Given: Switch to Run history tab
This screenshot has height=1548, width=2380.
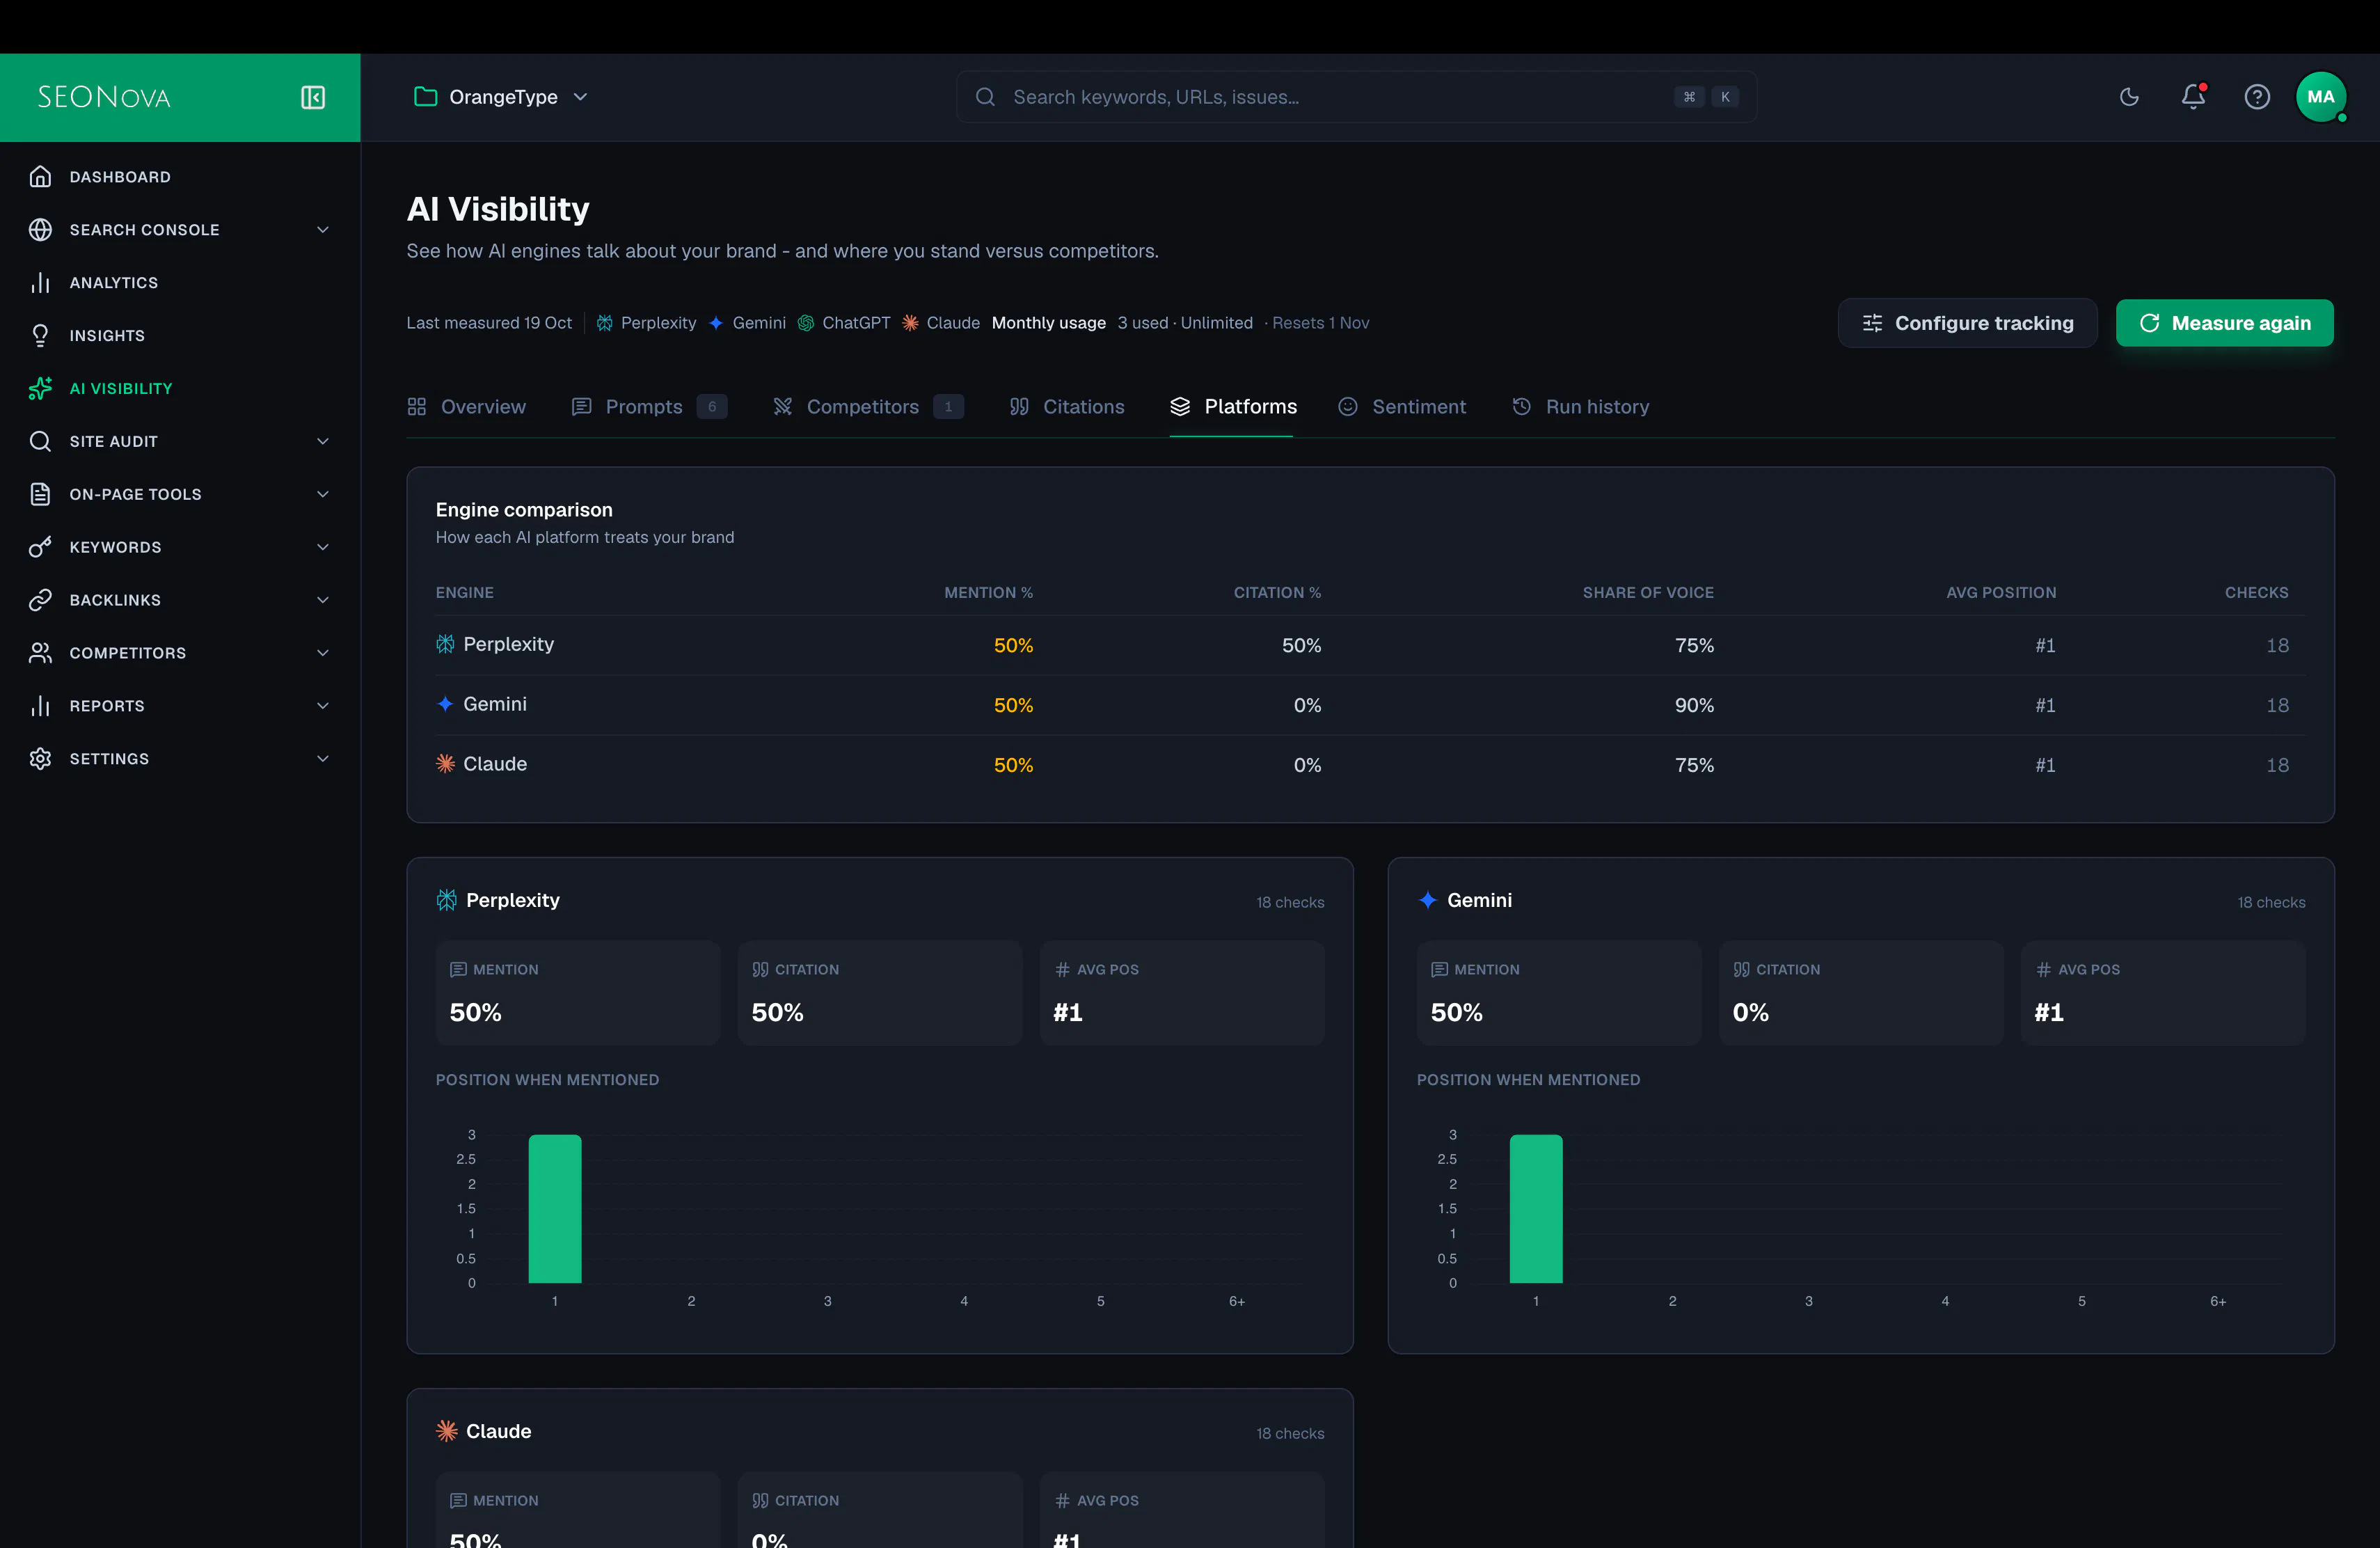Looking at the screenshot, I should pos(1580,407).
